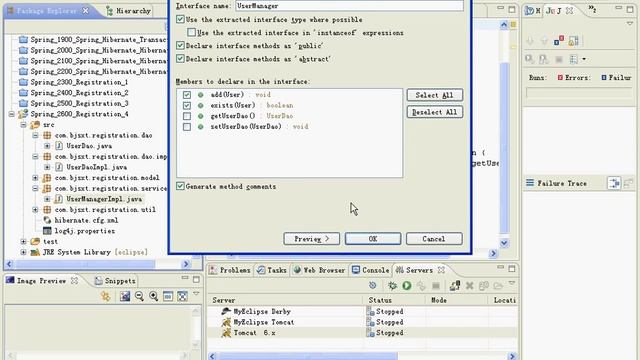Toggle 'Generate method comments' checkbox
This screenshot has width=640, height=360.
(180, 186)
